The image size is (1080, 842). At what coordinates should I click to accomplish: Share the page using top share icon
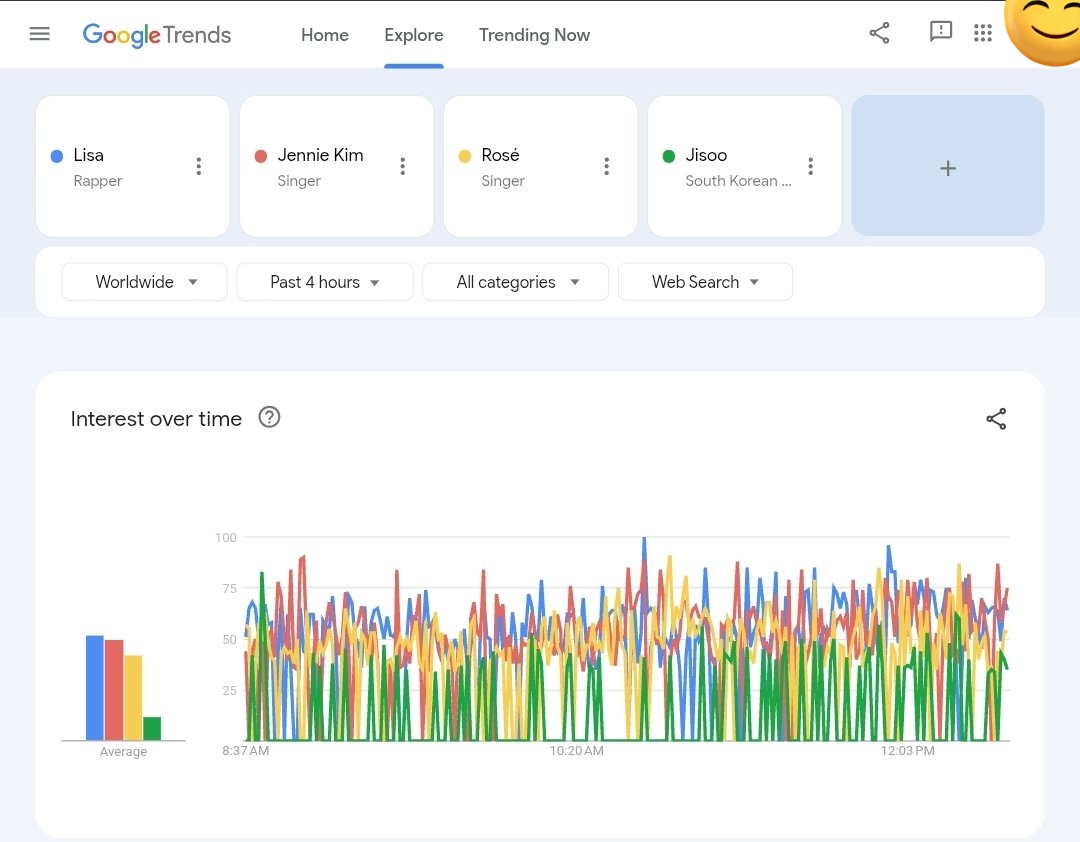[880, 32]
